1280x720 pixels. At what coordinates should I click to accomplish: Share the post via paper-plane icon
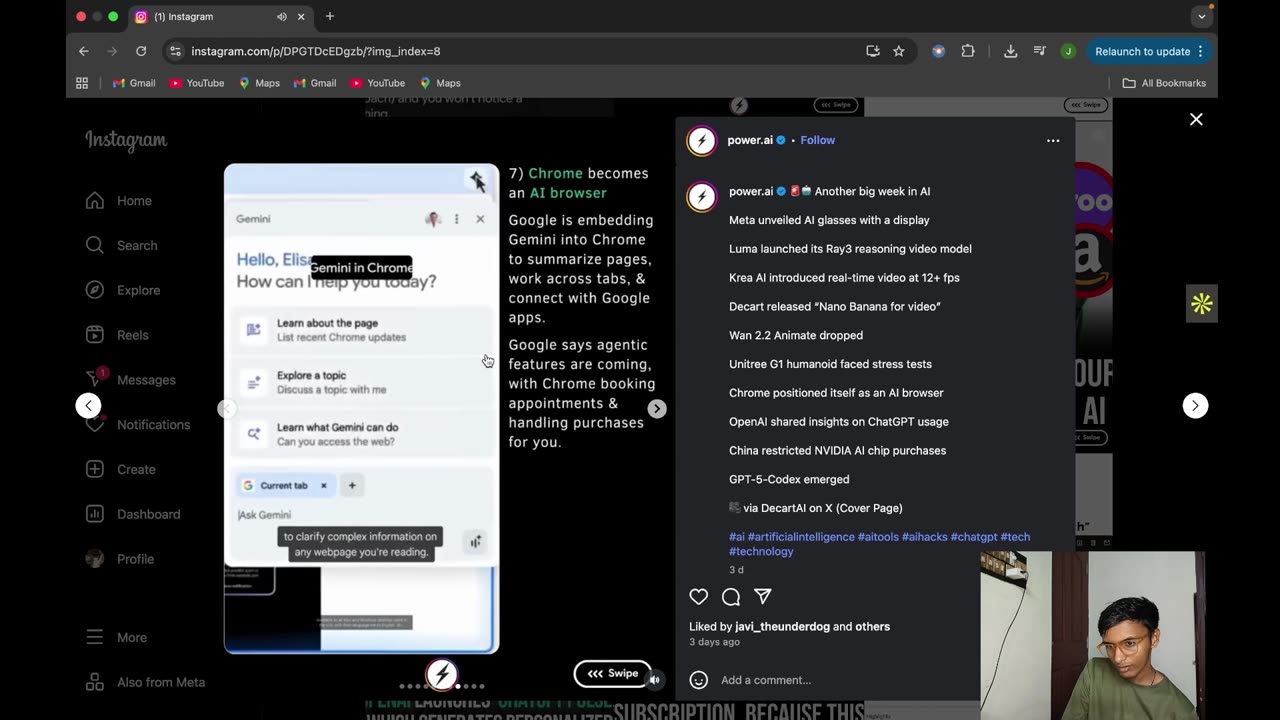pyautogui.click(x=763, y=597)
